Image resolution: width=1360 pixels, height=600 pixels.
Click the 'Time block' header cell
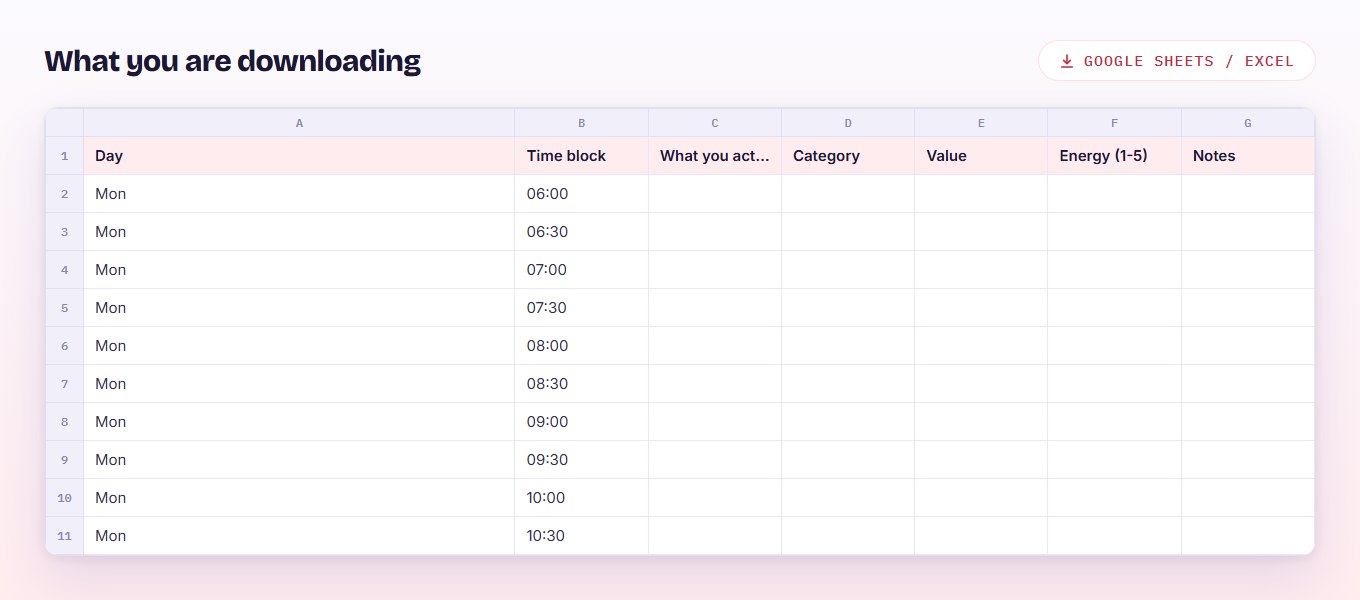point(582,156)
